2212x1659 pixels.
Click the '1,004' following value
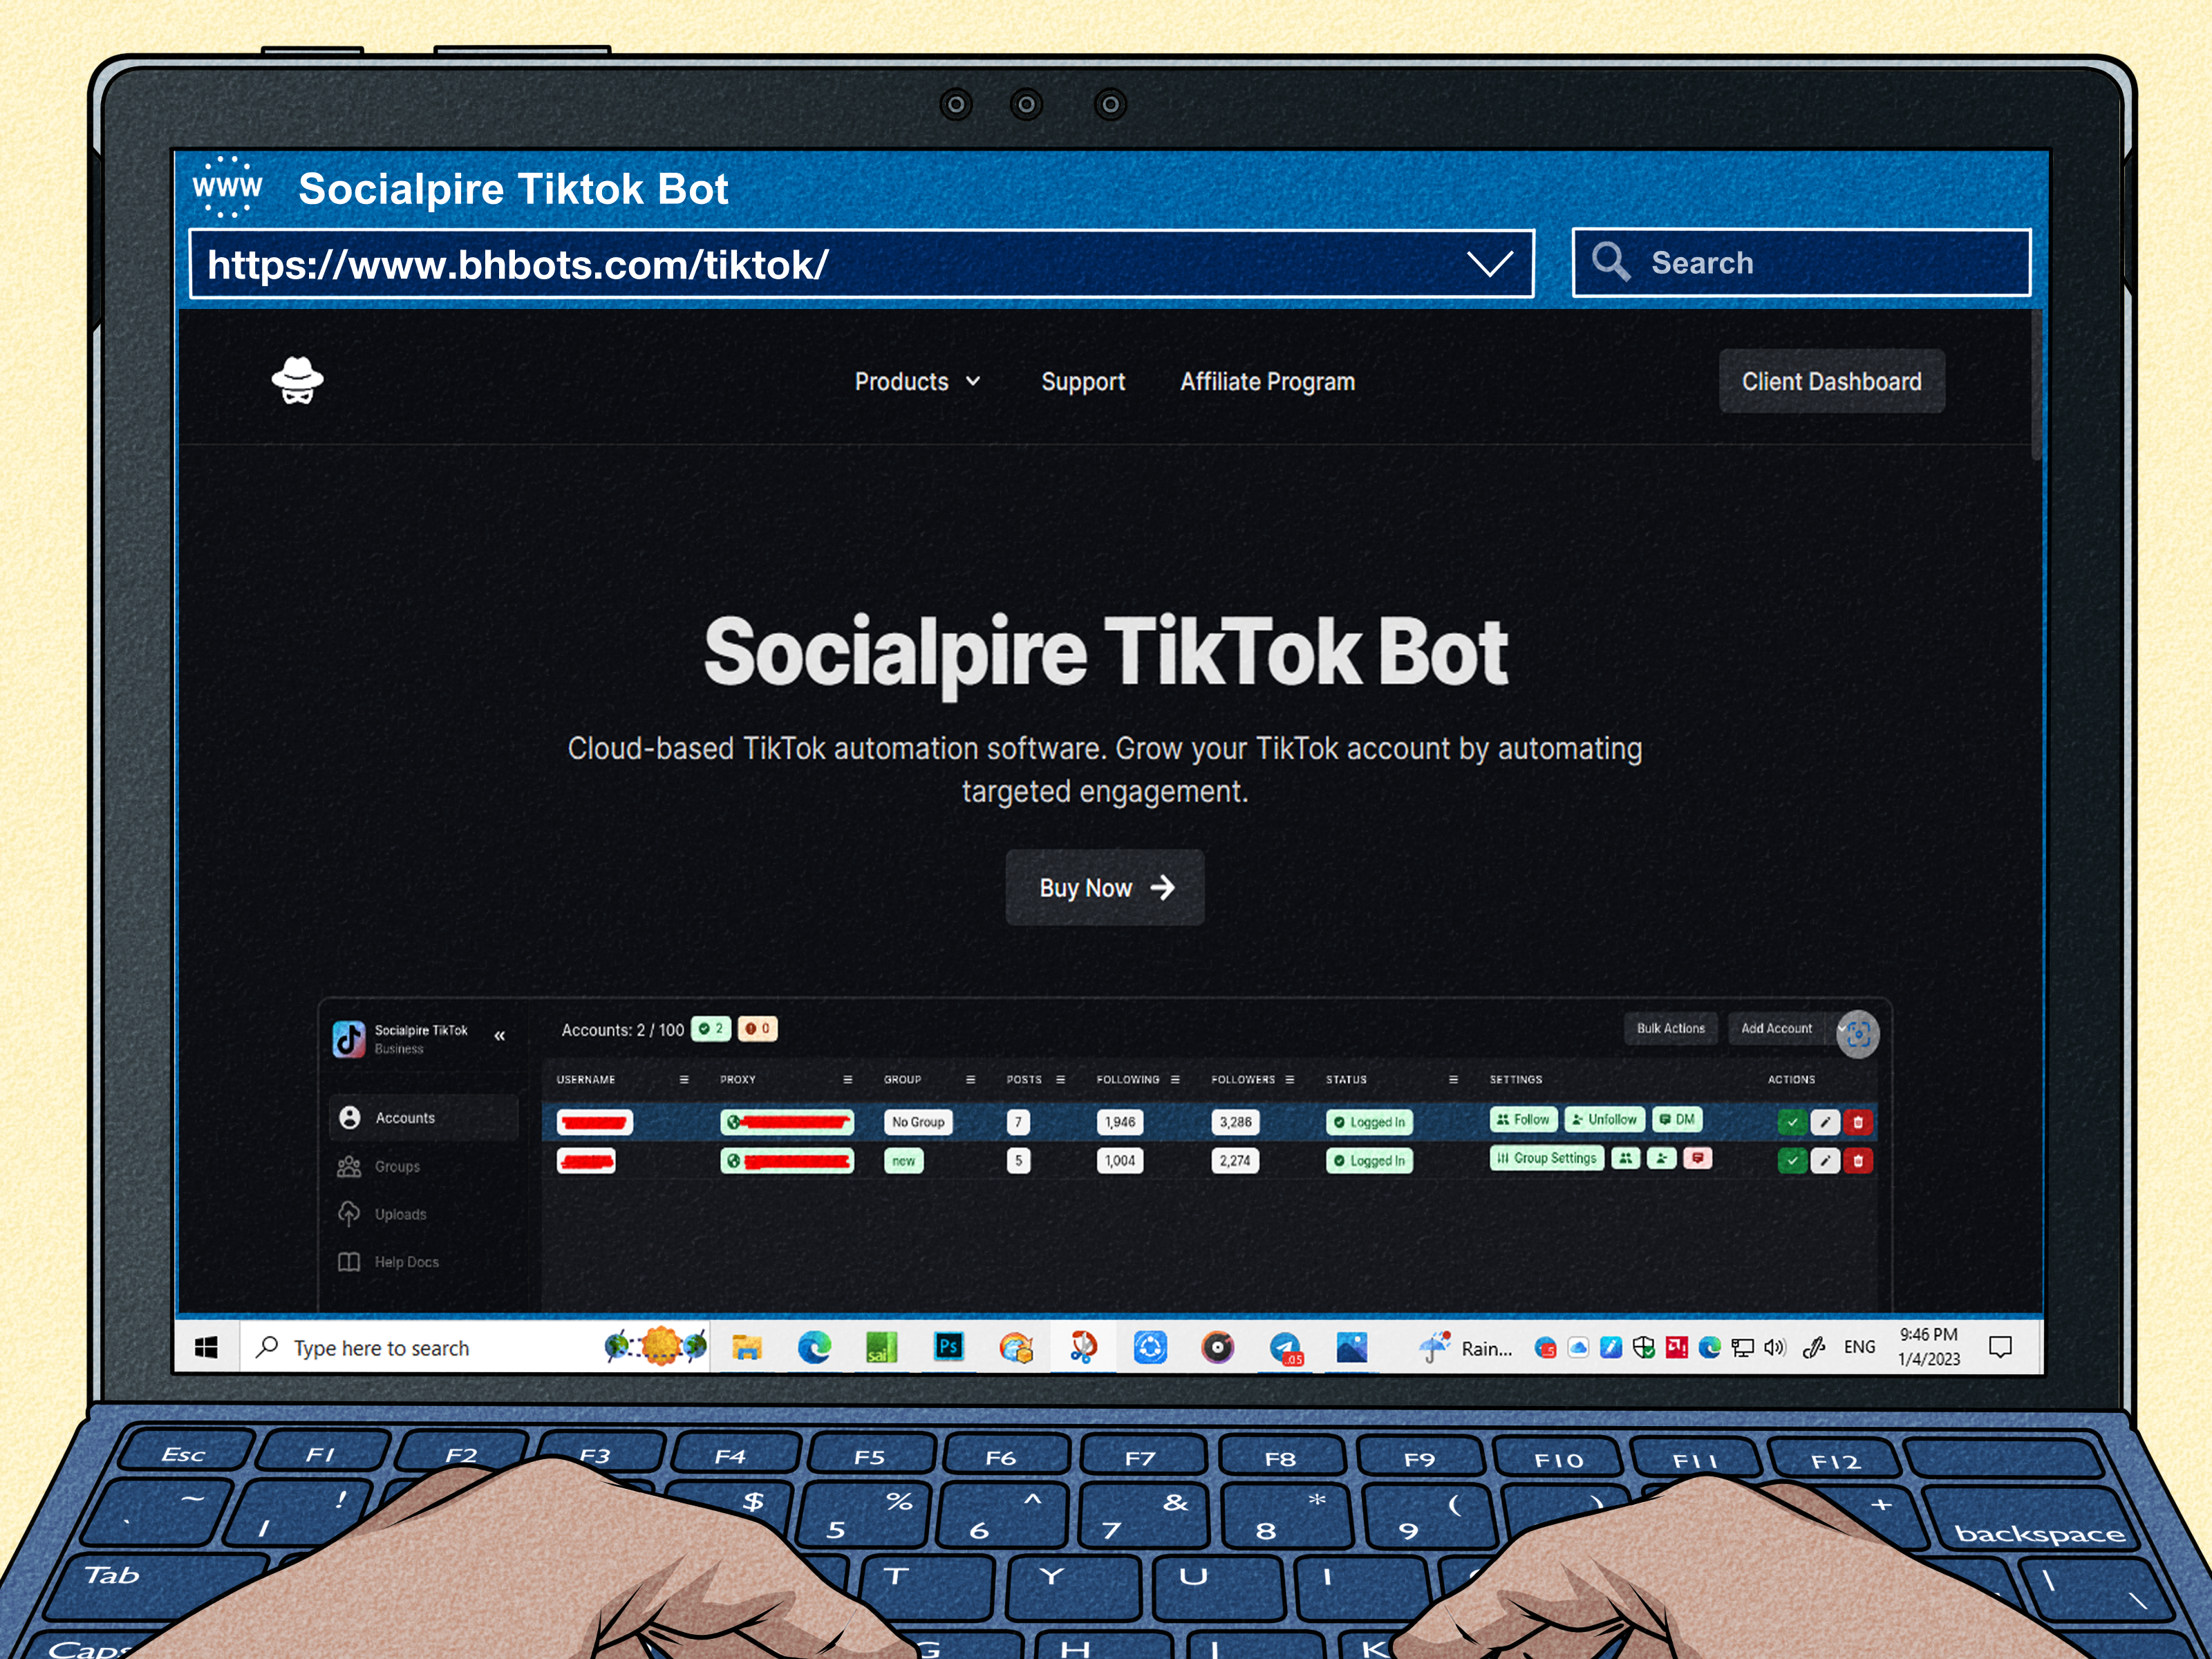1120,1161
